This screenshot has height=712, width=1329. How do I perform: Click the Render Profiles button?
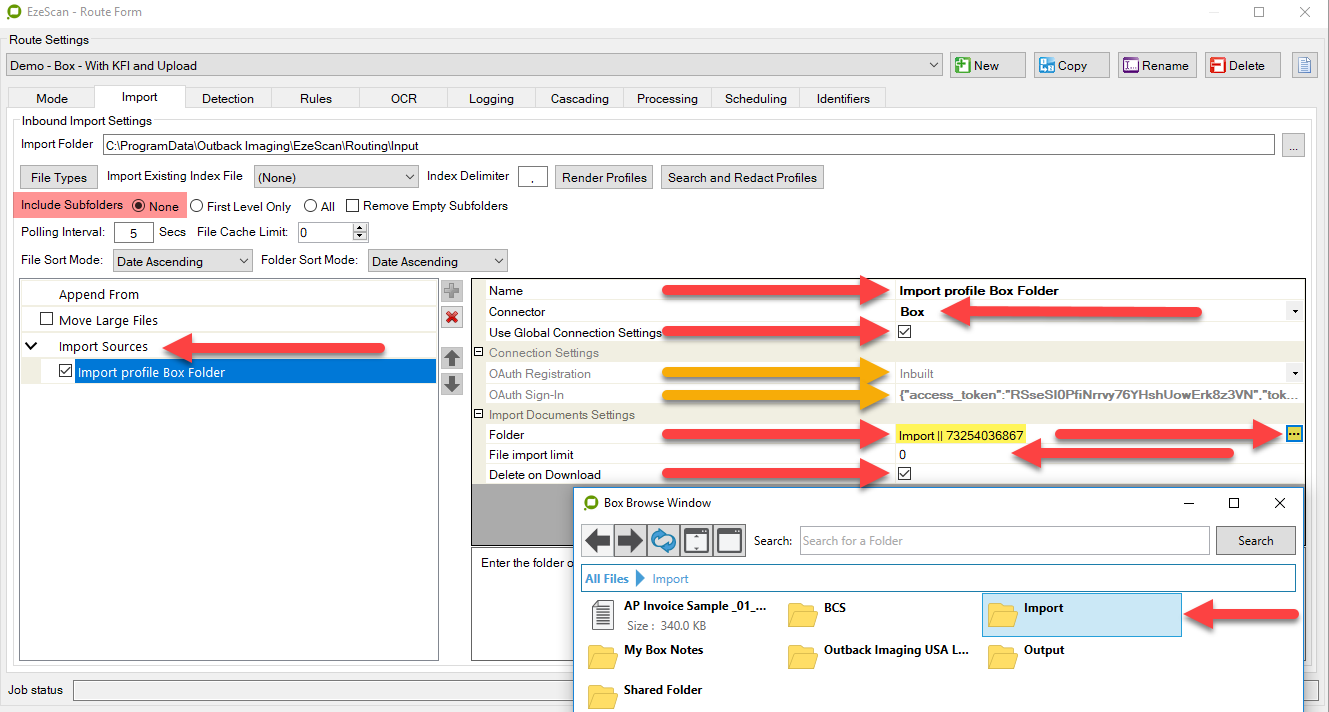coord(604,177)
